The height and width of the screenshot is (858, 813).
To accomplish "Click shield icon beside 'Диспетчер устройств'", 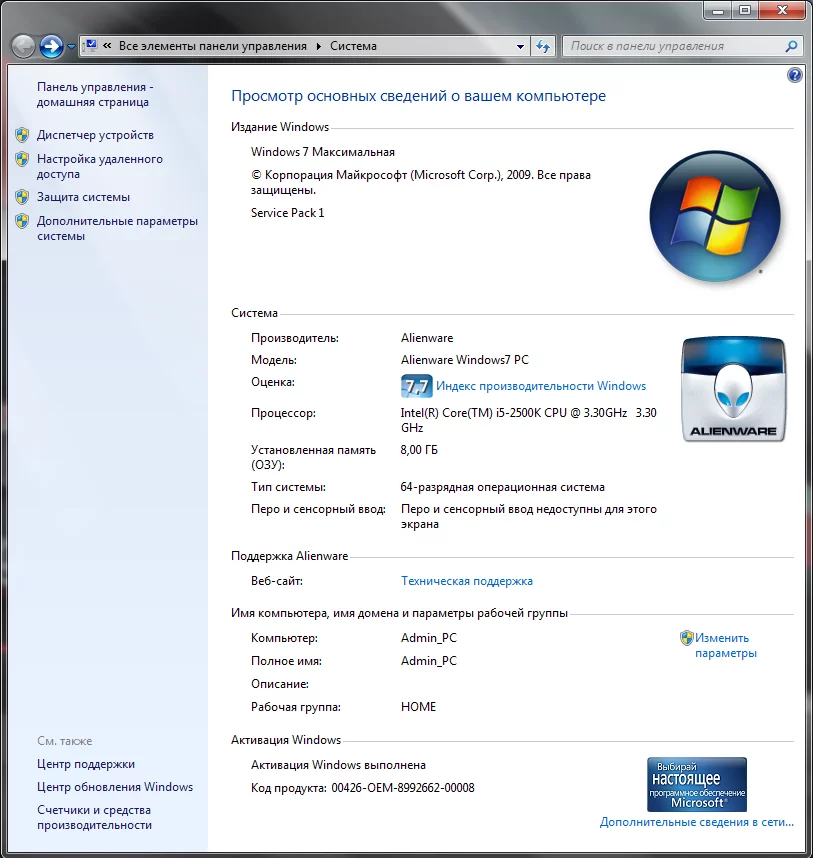I will pyautogui.click(x=22, y=135).
